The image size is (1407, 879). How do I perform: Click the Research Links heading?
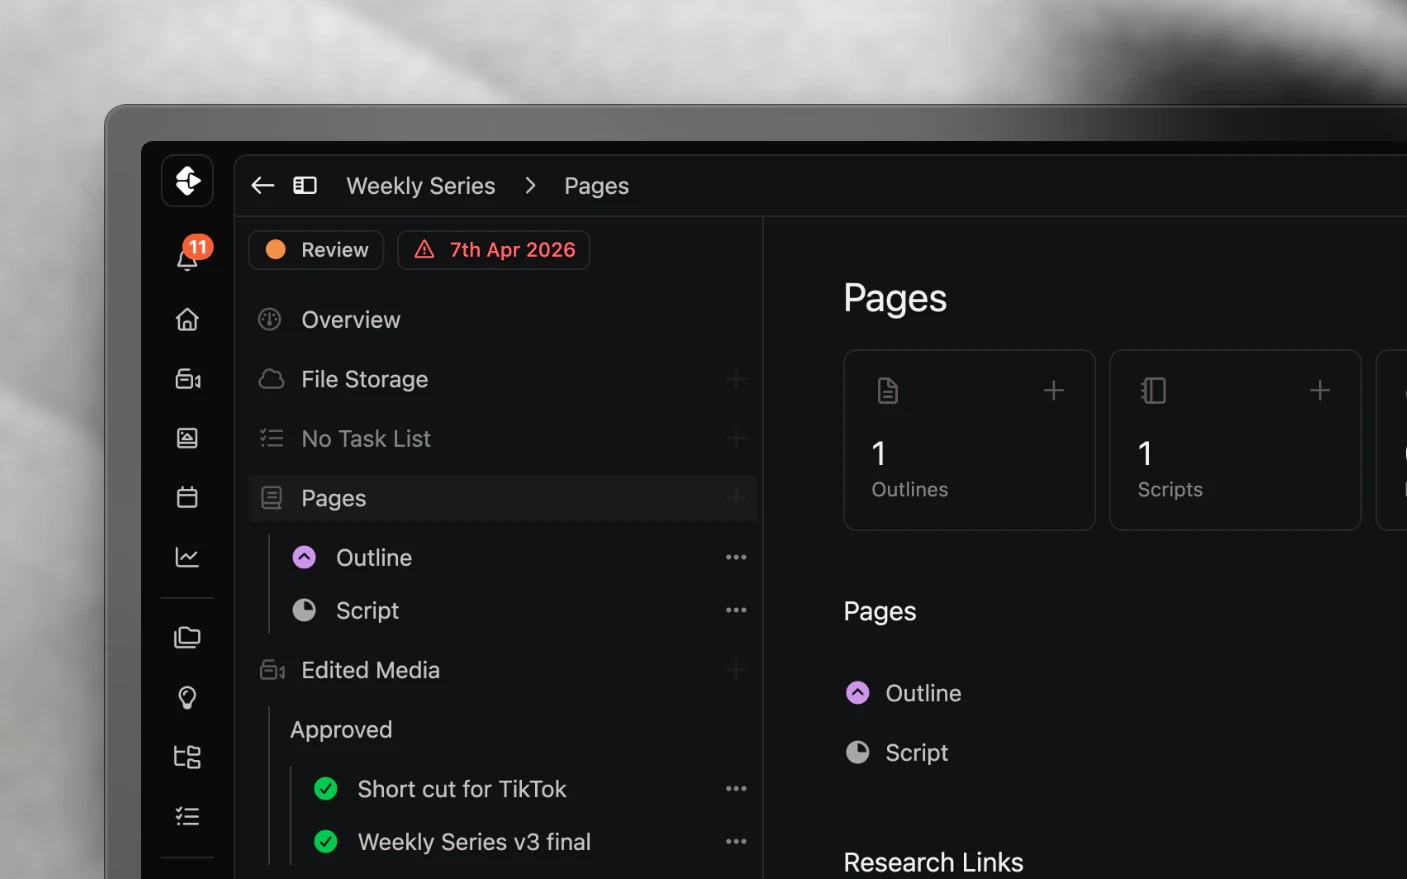click(x=934, y=862)
